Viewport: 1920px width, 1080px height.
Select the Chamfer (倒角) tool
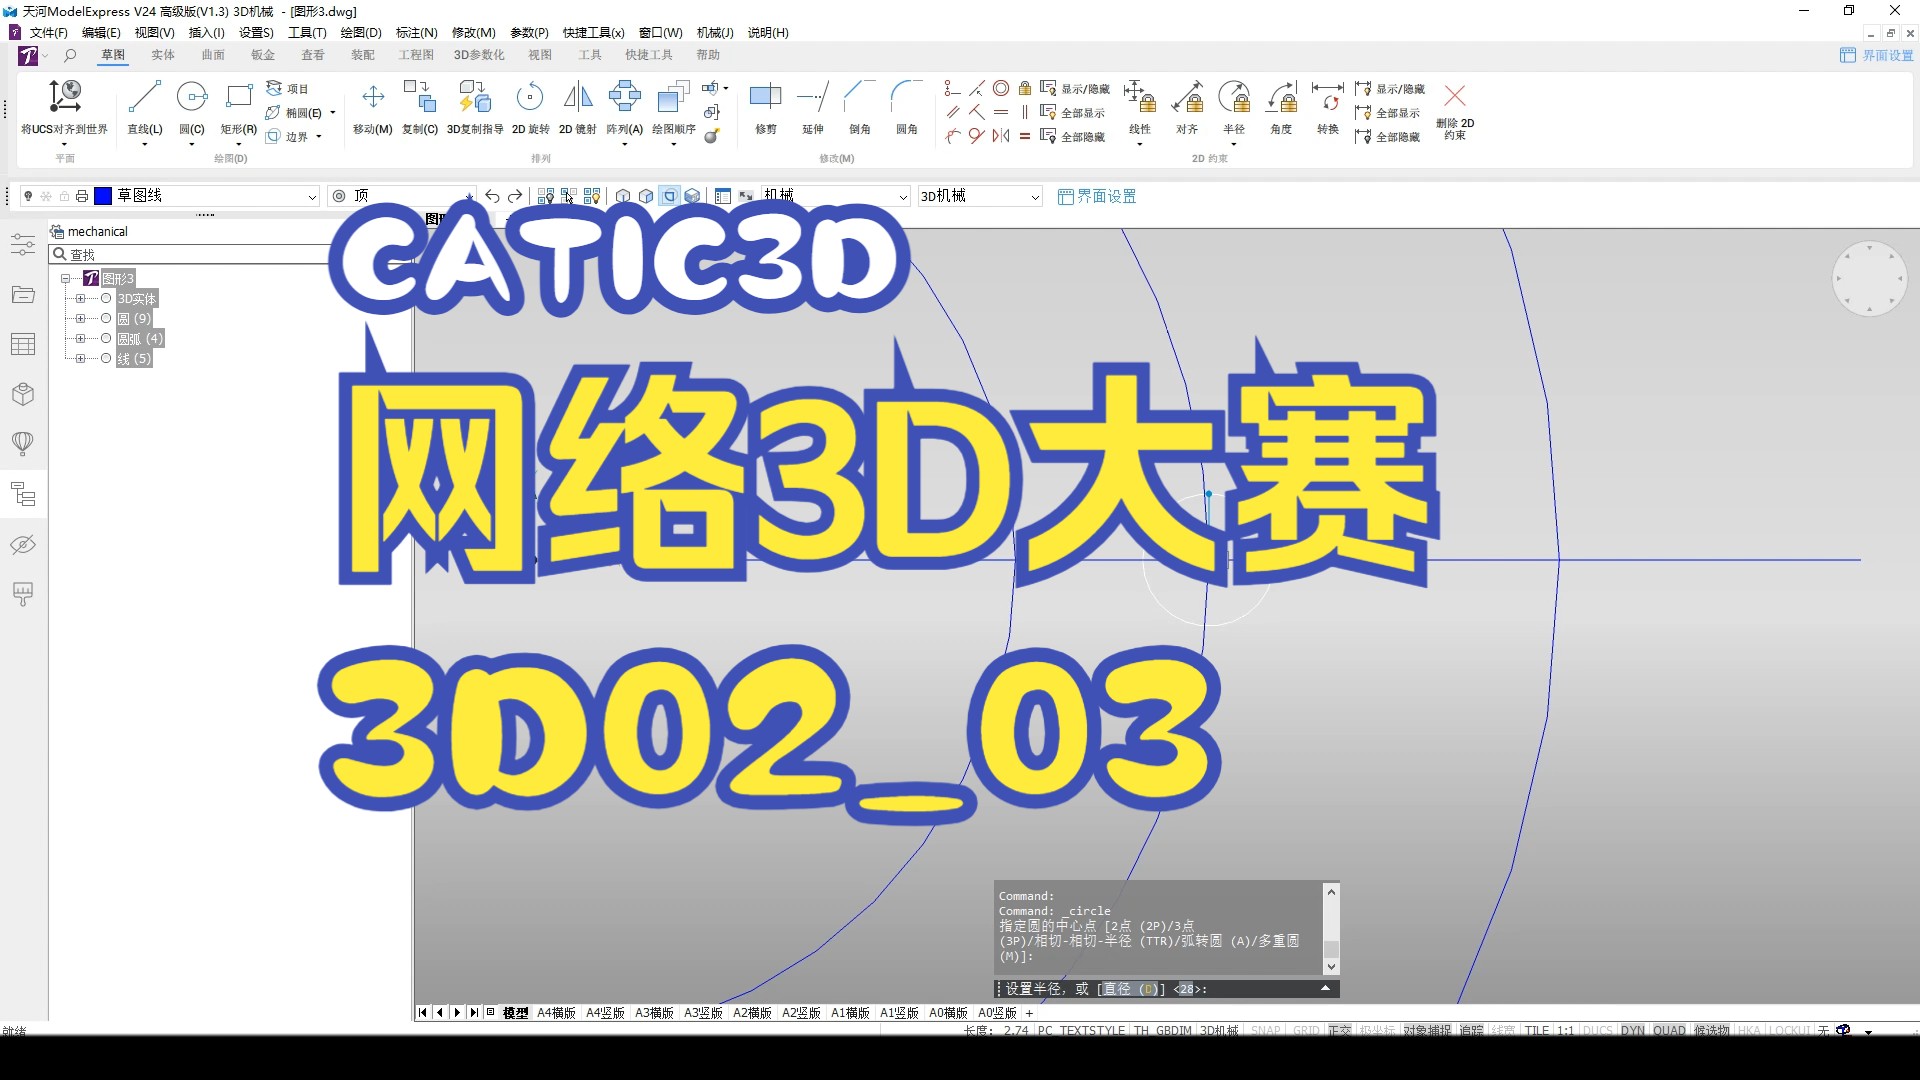click(860, 108)
